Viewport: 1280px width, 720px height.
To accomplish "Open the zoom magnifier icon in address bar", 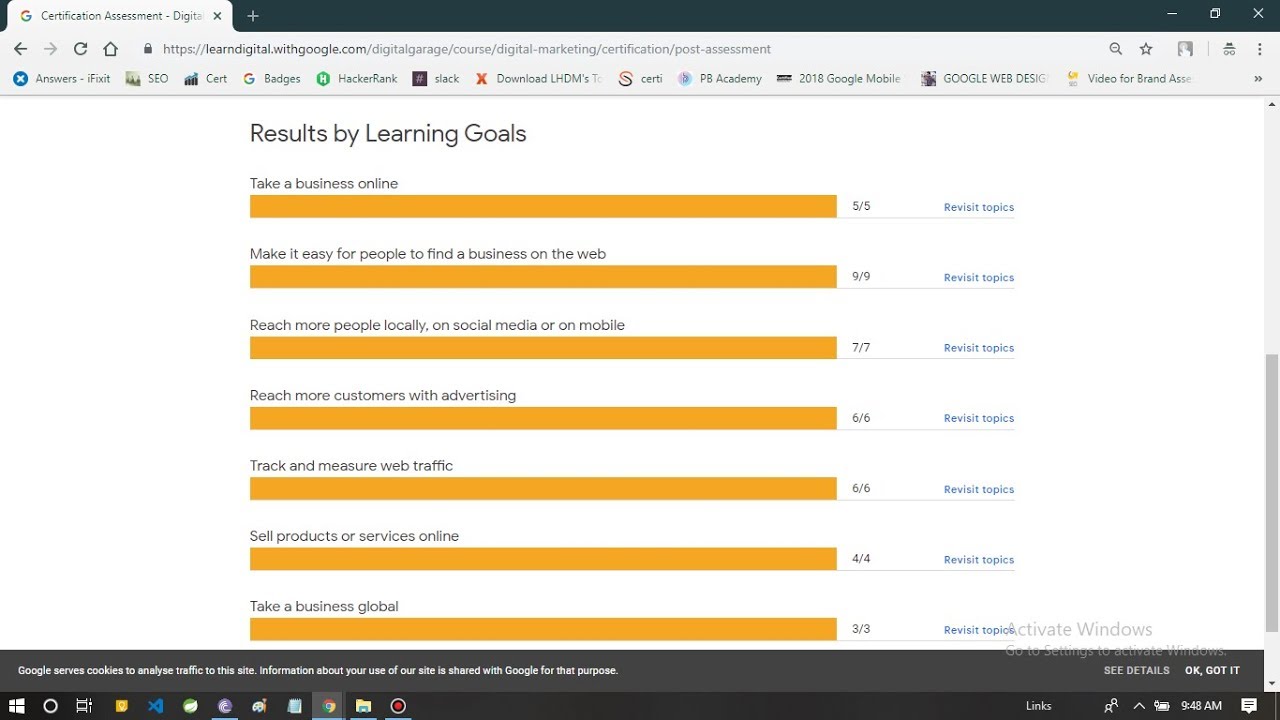I will pos(1116,49).
